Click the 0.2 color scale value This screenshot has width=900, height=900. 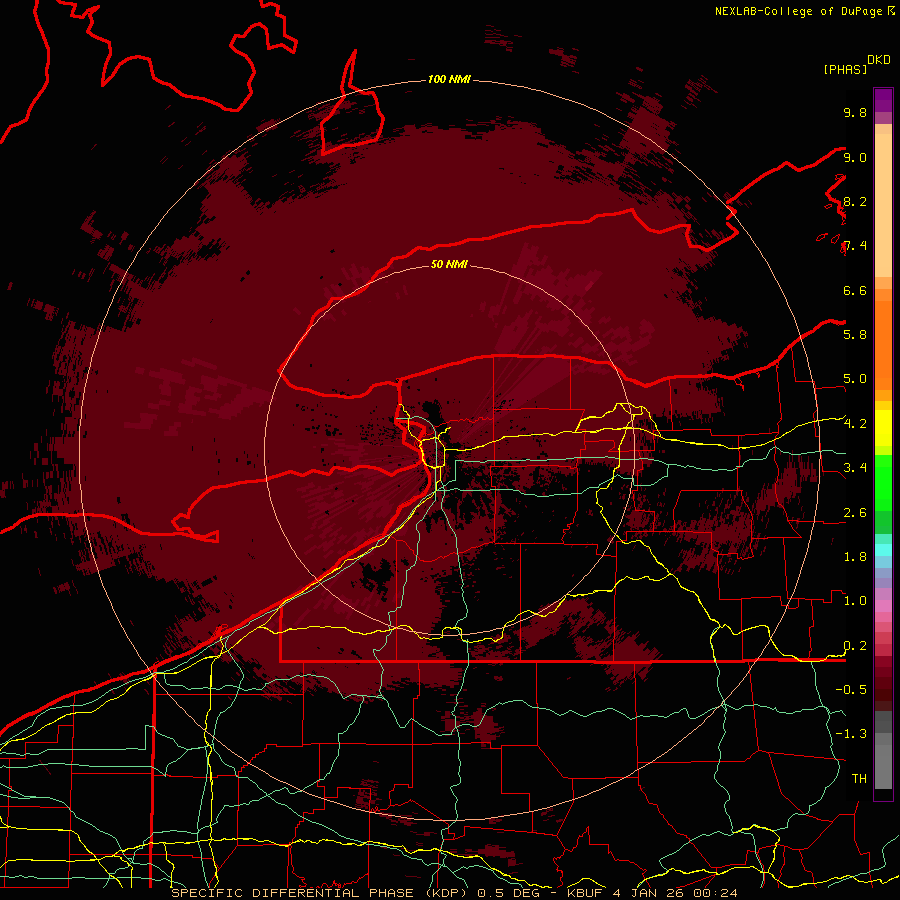tap(855, 646)
